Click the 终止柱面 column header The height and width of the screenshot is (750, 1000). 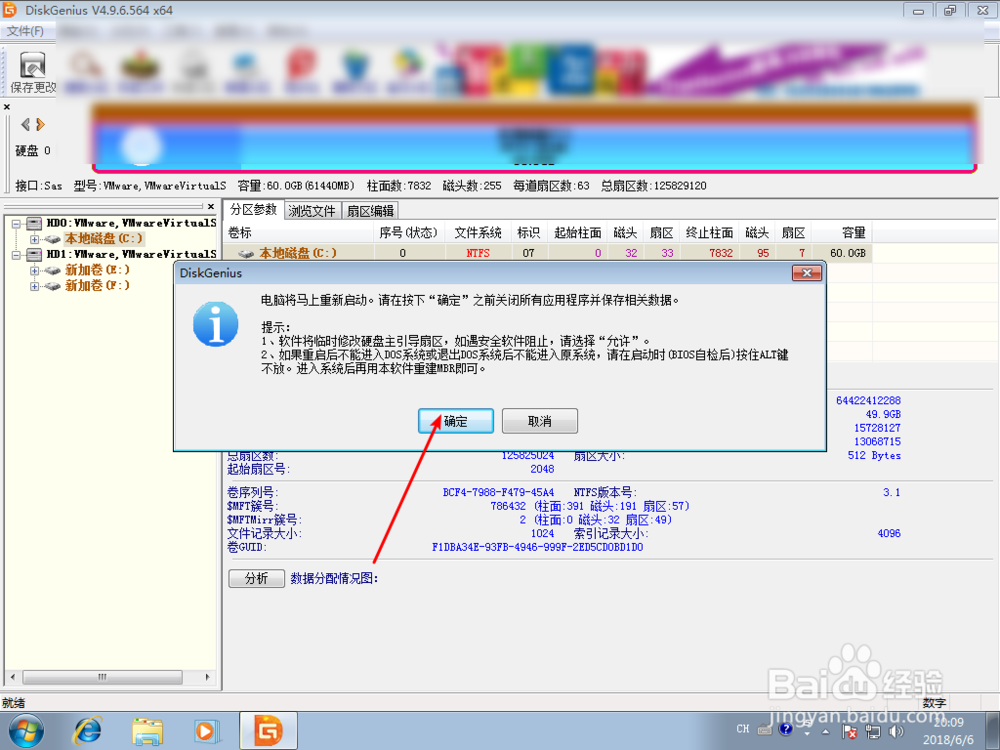coord(709,233)
